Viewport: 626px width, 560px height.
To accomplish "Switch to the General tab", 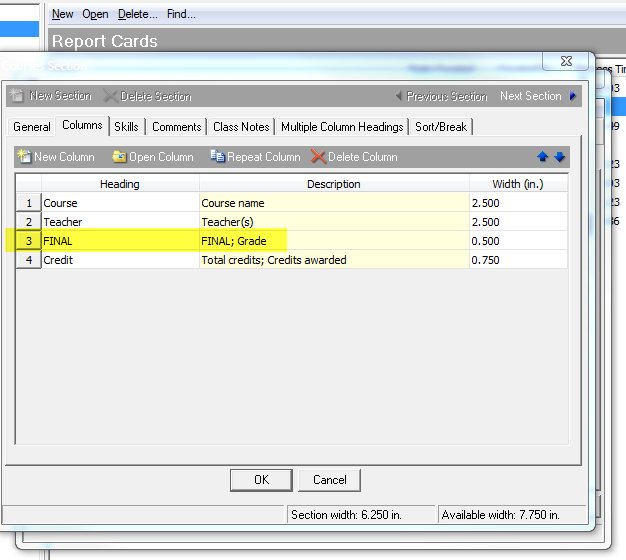I will [x=32, y=127].
